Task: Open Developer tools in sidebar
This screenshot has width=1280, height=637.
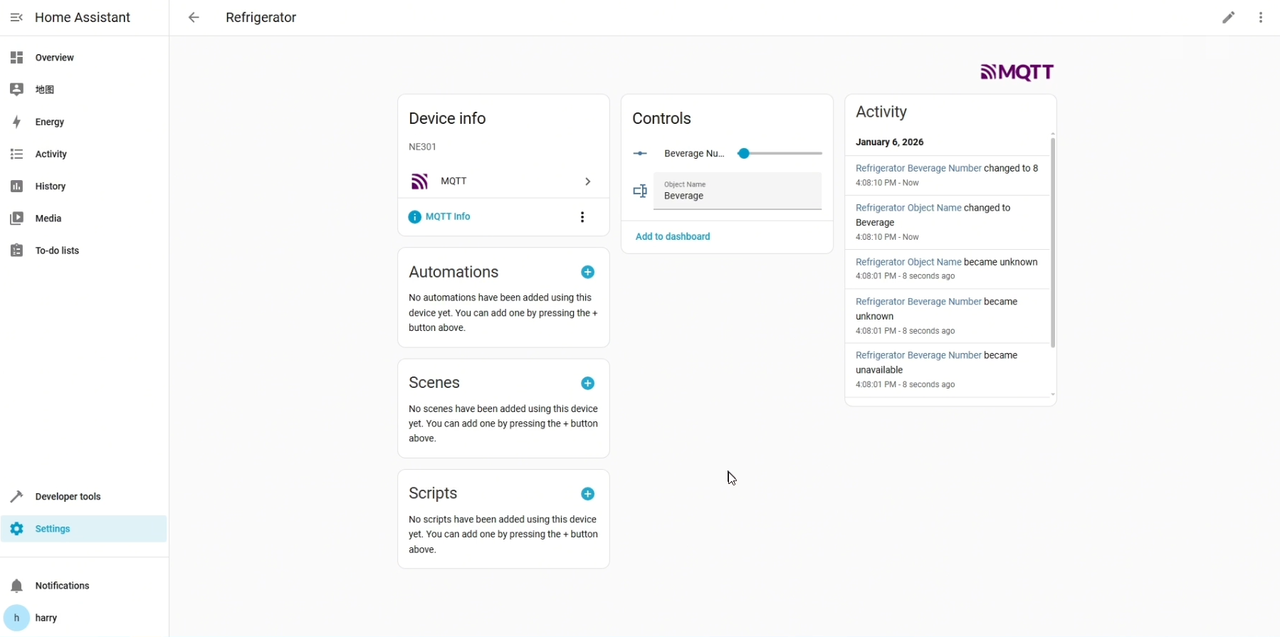Action: coord(67,497)
